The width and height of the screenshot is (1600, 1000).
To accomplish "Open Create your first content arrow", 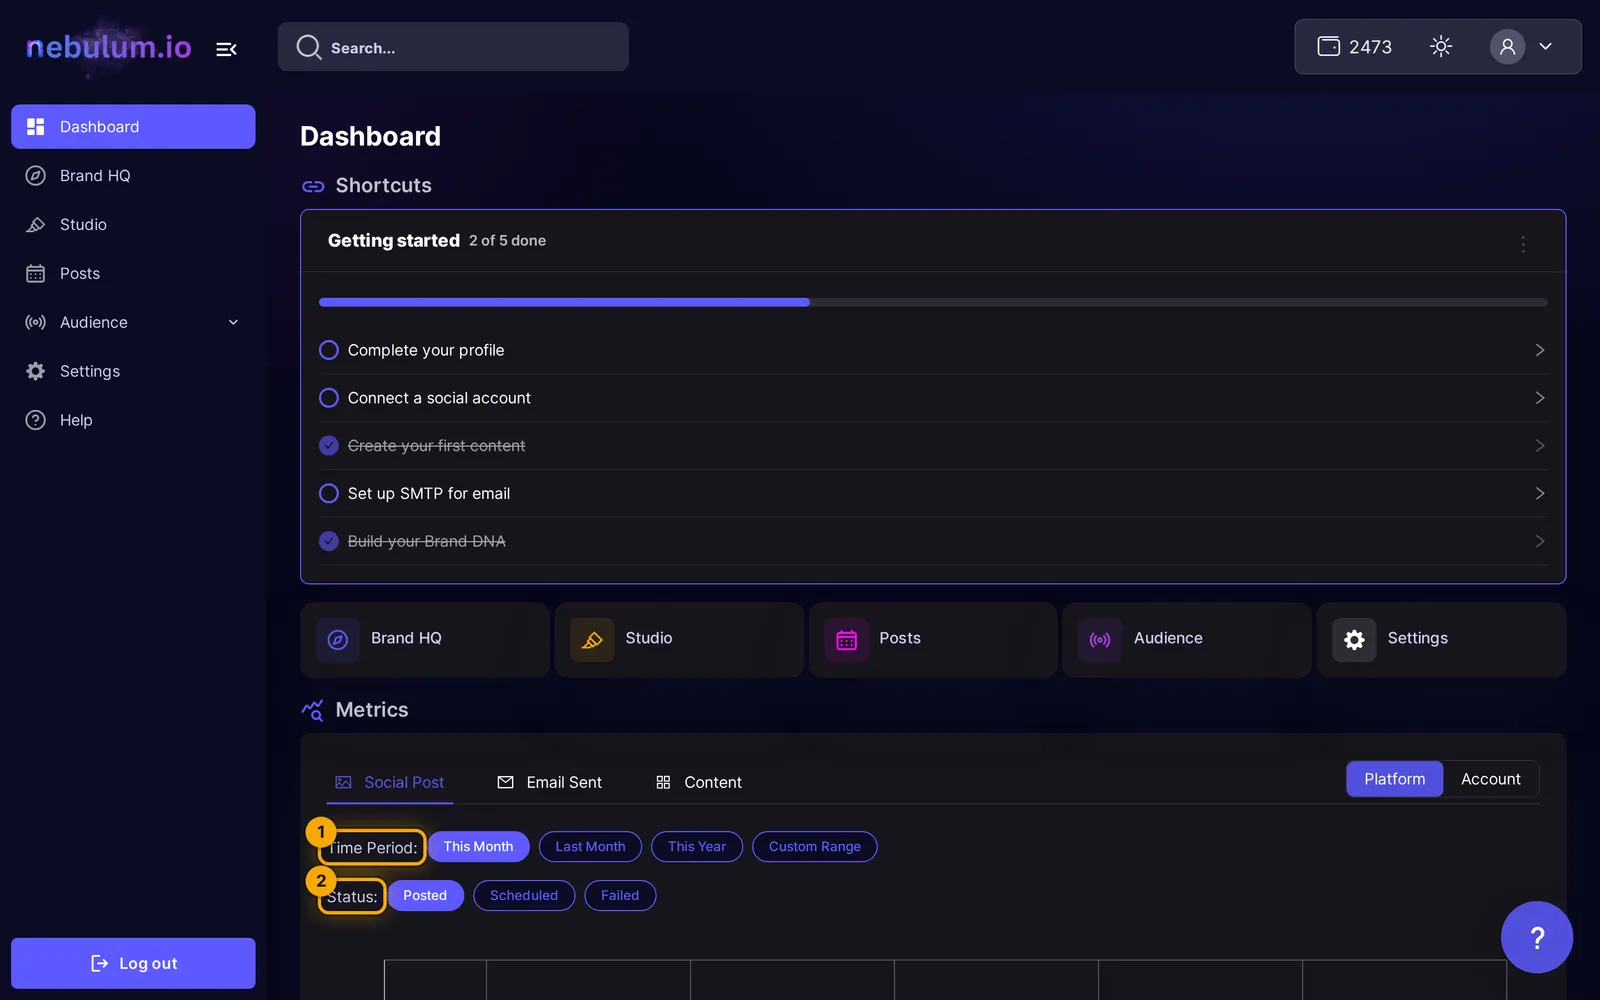I will click(1539, 446).
